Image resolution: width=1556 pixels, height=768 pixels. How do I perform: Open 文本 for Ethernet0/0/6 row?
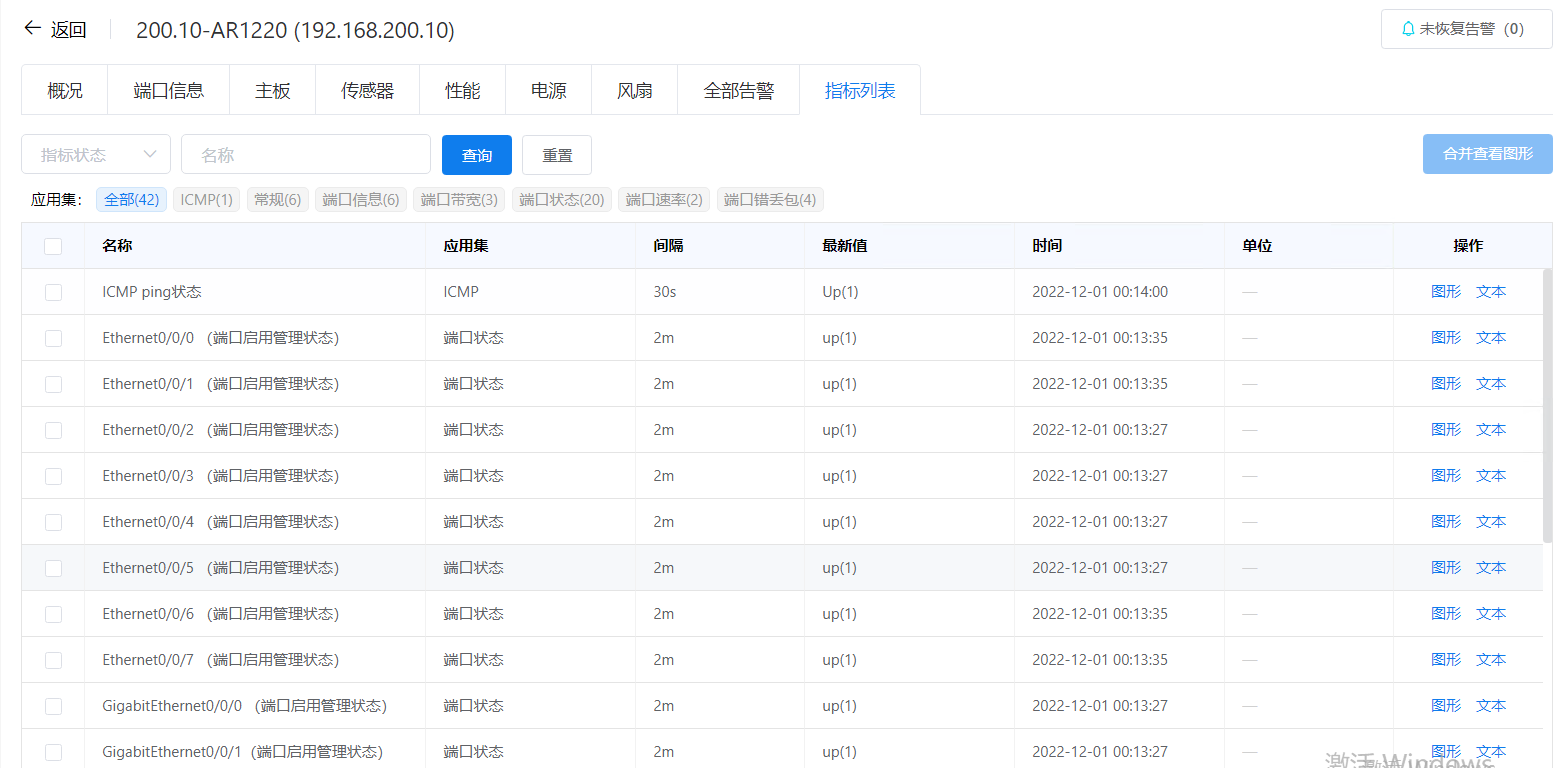coord(1491,614)
